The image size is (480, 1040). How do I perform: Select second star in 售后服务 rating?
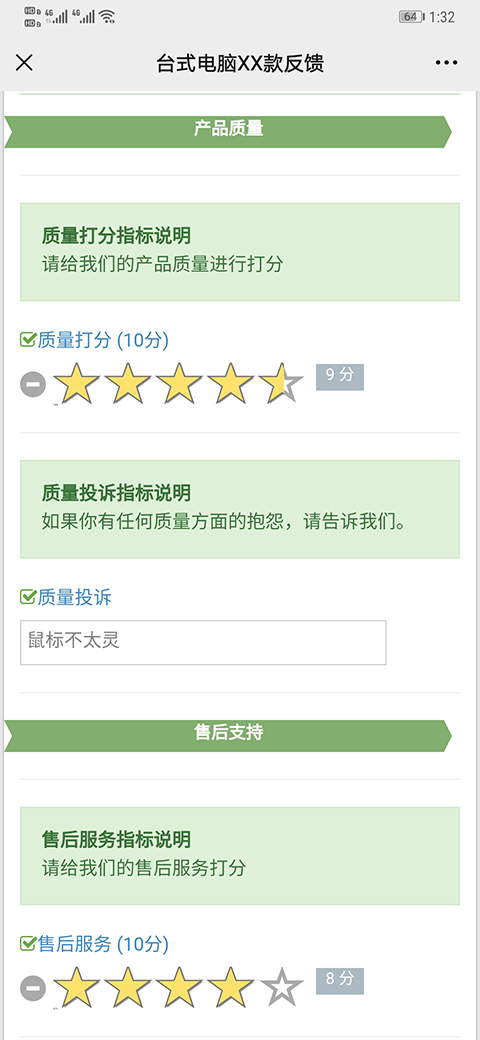[x=128, y=988]
